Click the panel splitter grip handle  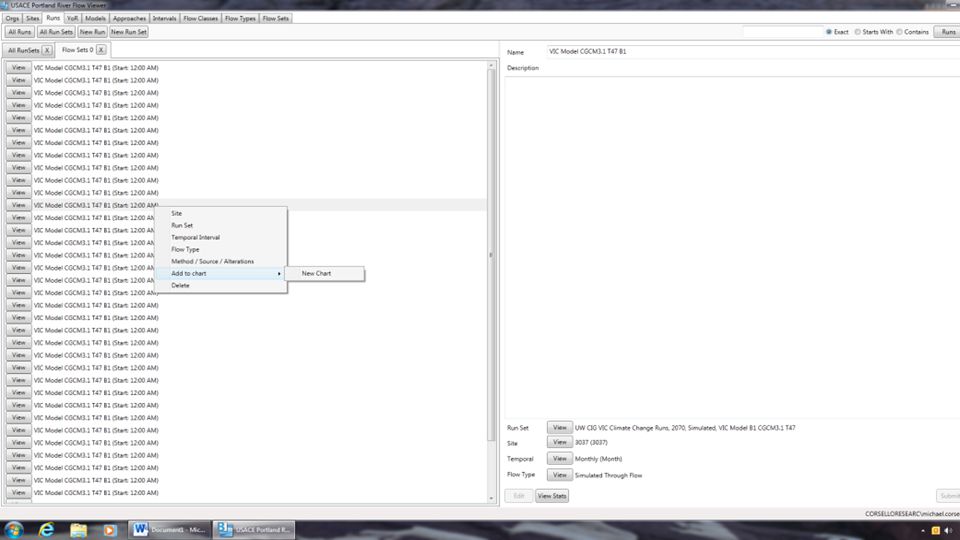coord(490,255)
